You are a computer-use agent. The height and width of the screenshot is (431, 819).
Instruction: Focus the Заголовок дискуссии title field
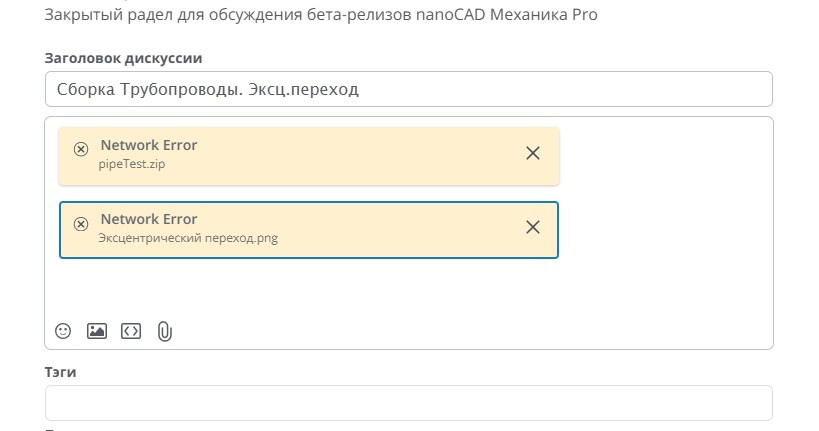[x=408, y=89]
